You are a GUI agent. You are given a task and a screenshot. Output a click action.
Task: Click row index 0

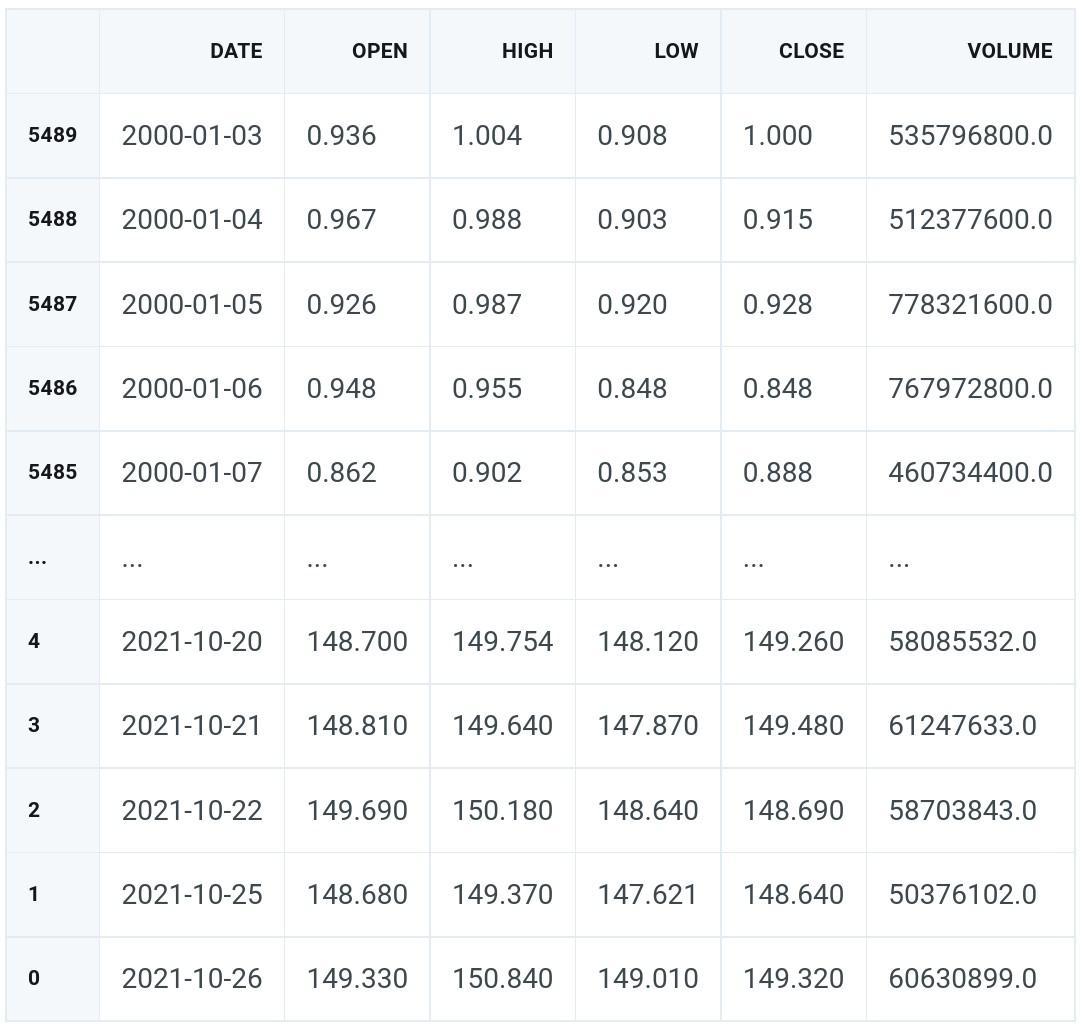click(x=34, y=978)
